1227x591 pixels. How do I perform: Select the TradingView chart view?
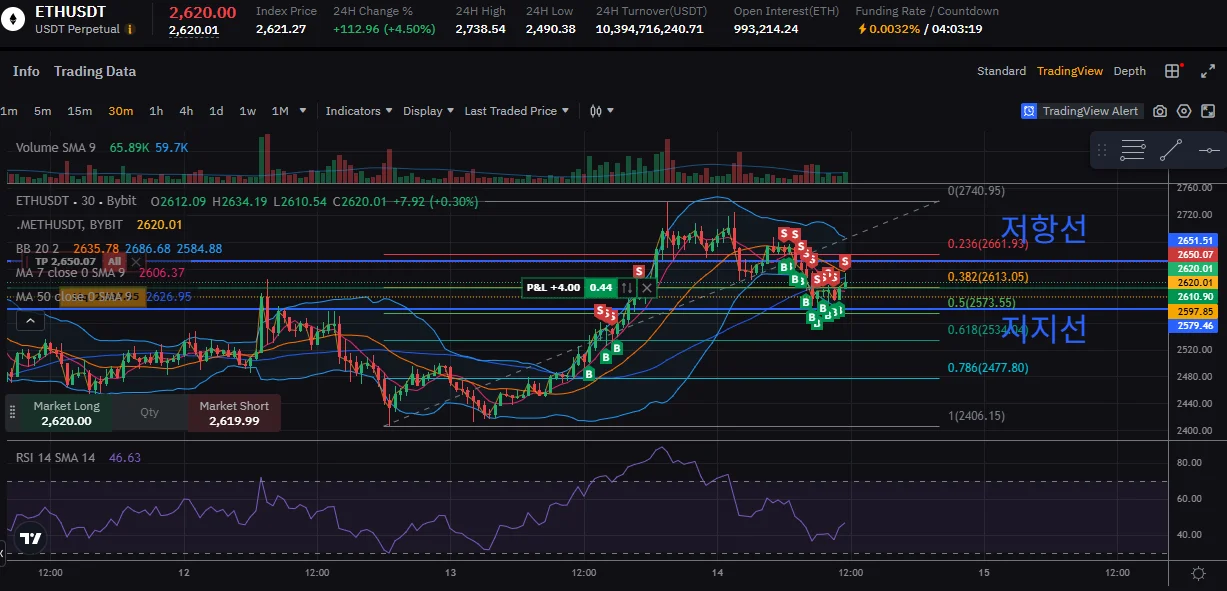point(1070,71)
